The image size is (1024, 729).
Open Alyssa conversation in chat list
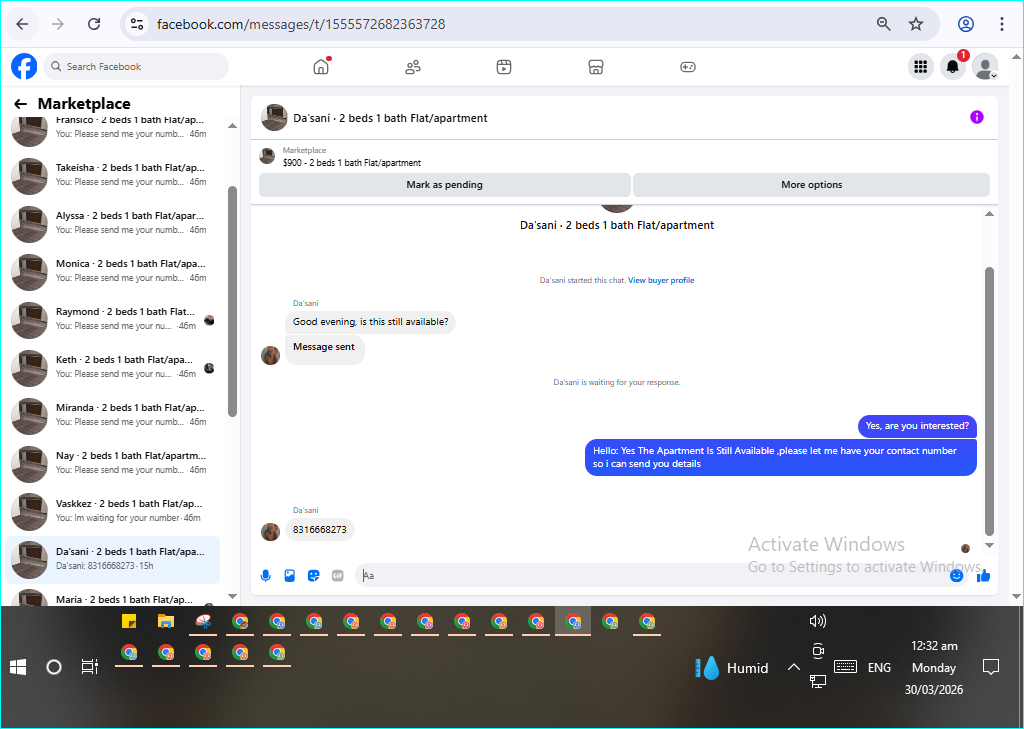[114, 223]
